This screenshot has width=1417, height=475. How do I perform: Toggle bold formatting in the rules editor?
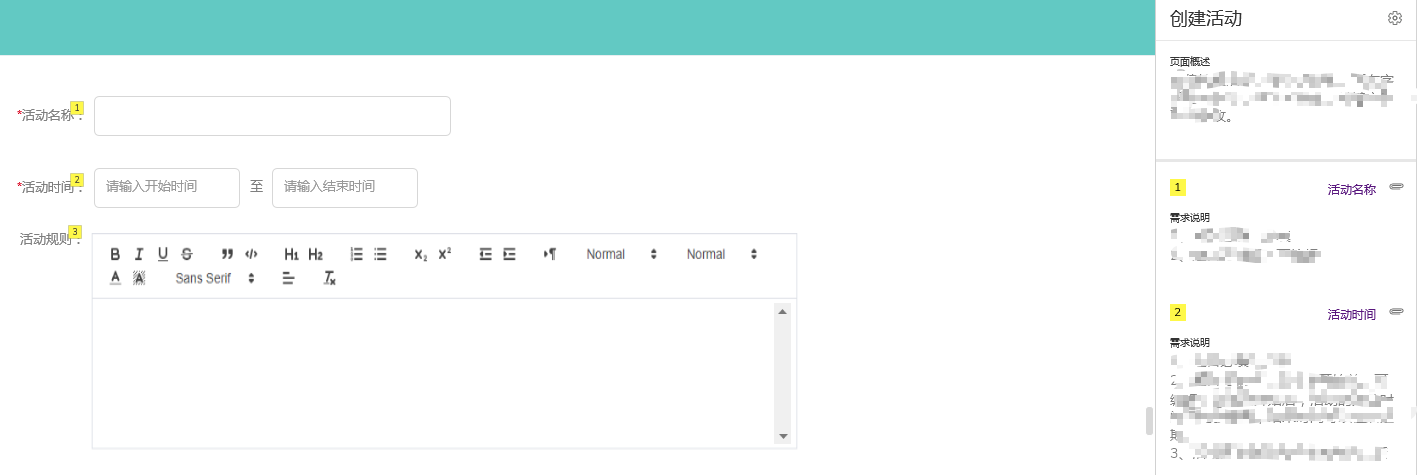(x=115, y=254)
